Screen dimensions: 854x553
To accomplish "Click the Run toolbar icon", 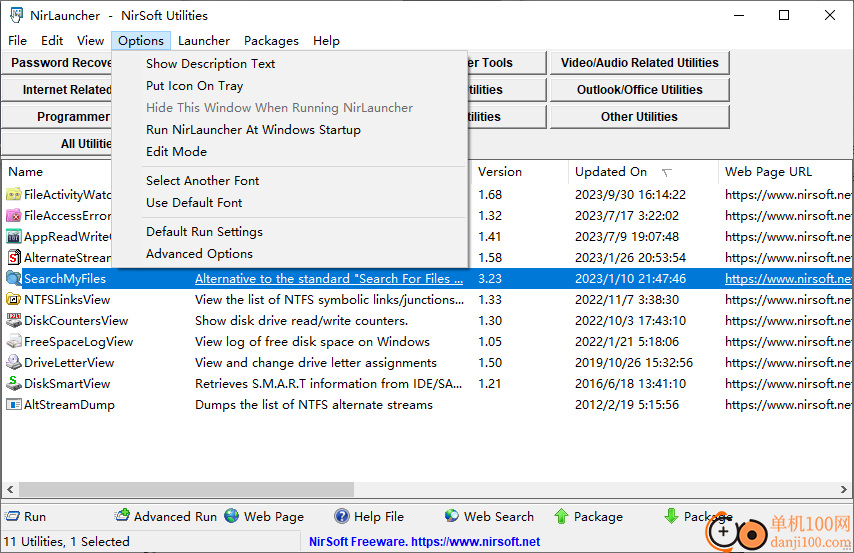I will [12, 516].
